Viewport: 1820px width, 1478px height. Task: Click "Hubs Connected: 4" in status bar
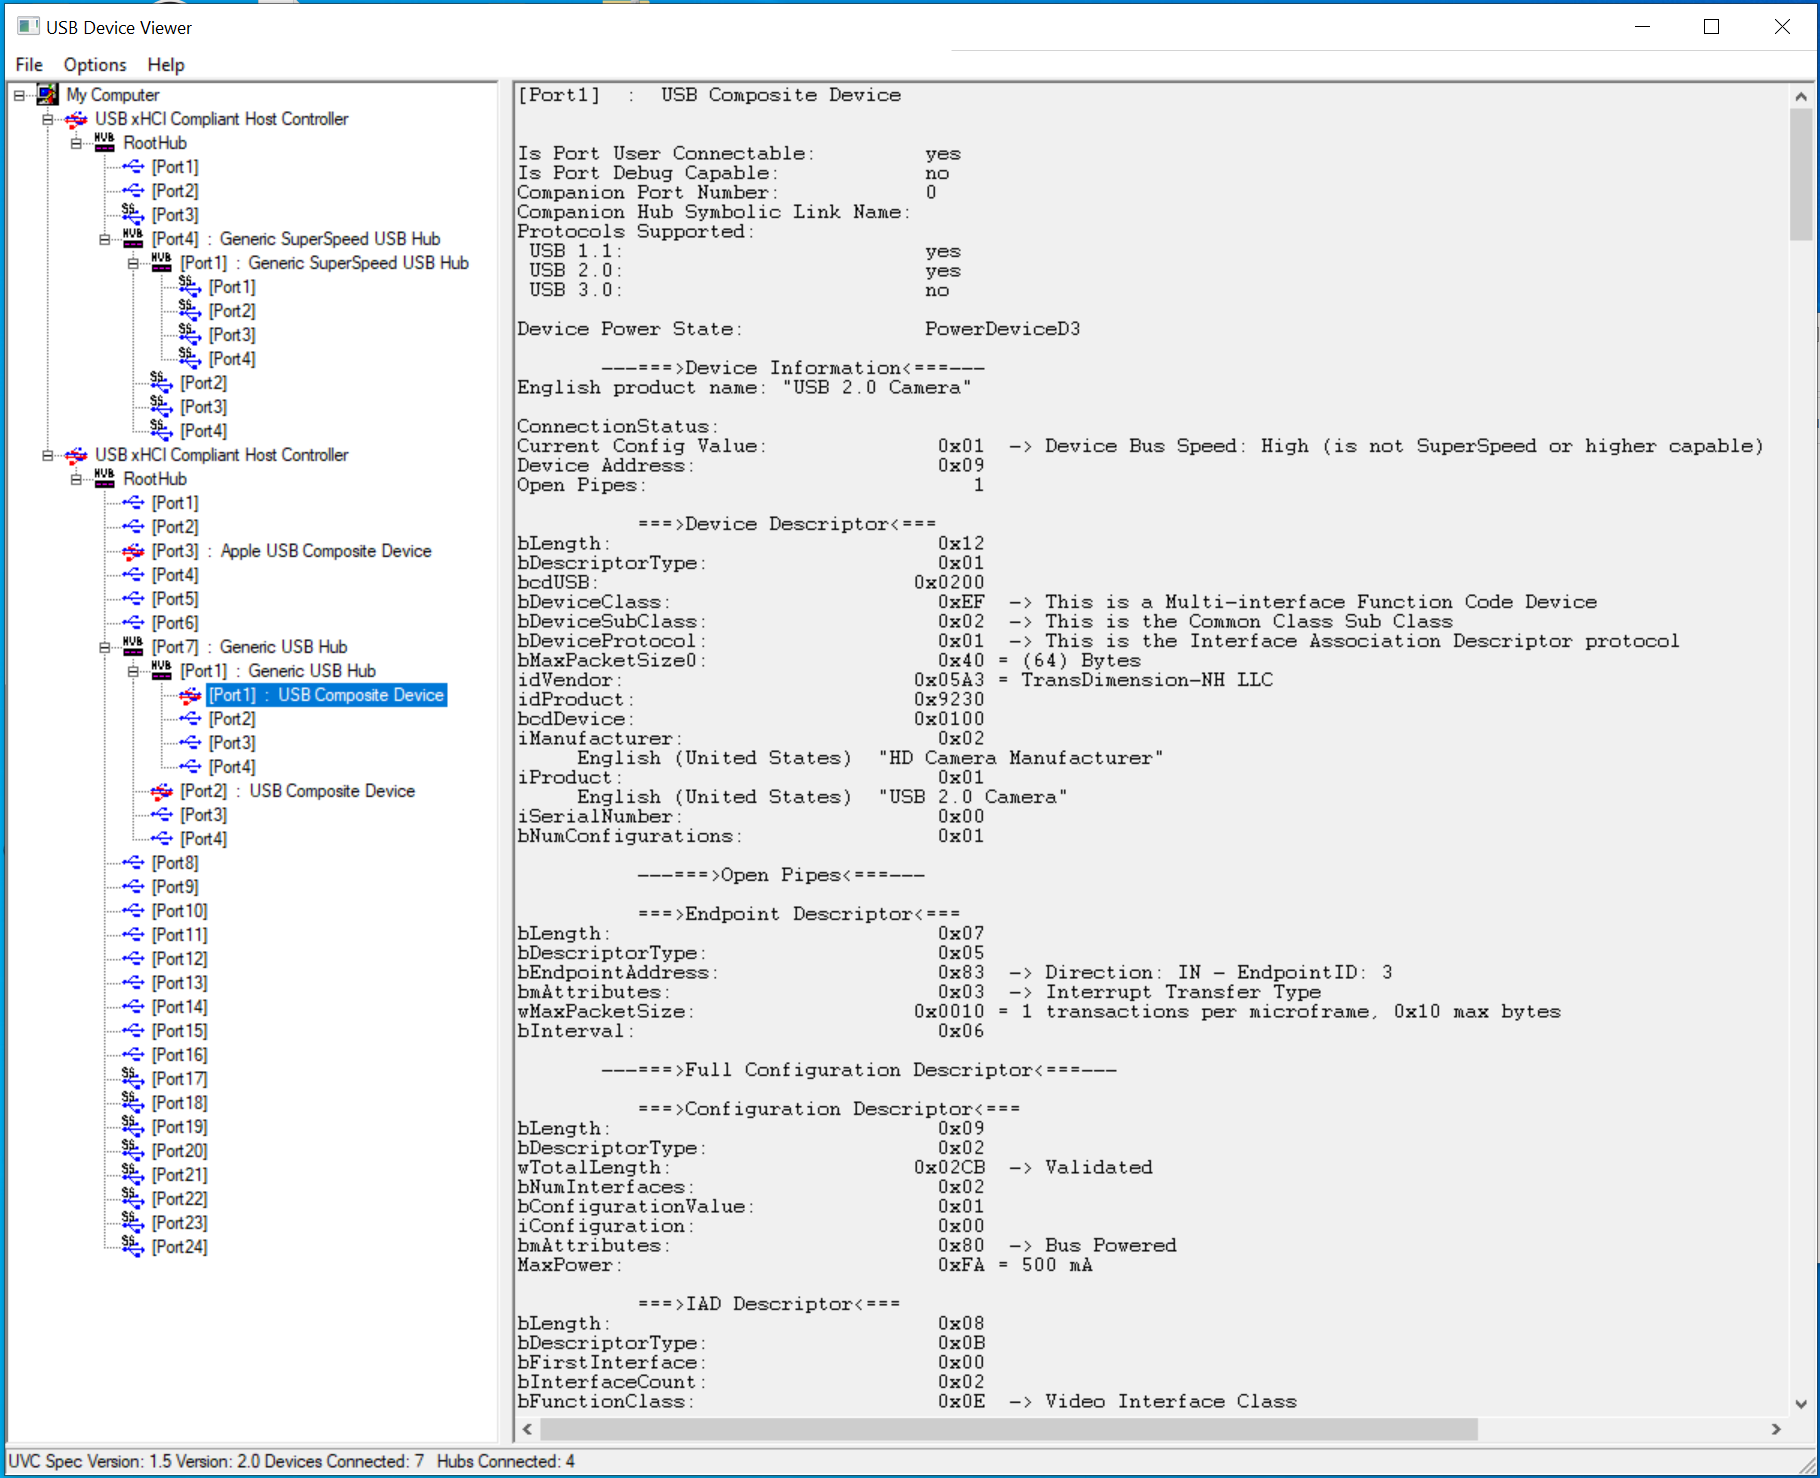pos(506,1461)
